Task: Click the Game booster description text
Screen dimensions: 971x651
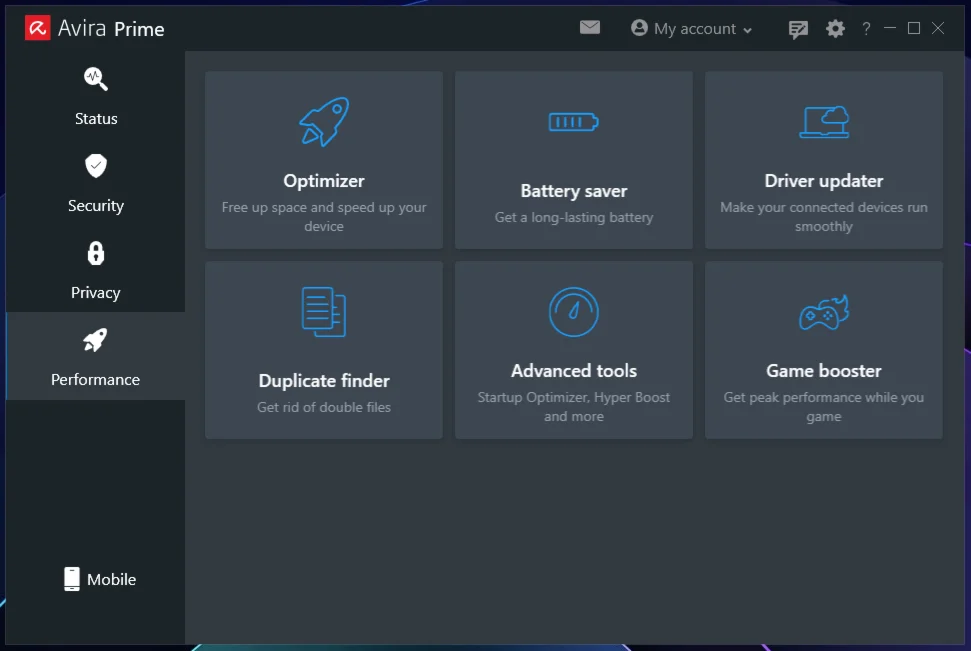Action: coord(824,407)
